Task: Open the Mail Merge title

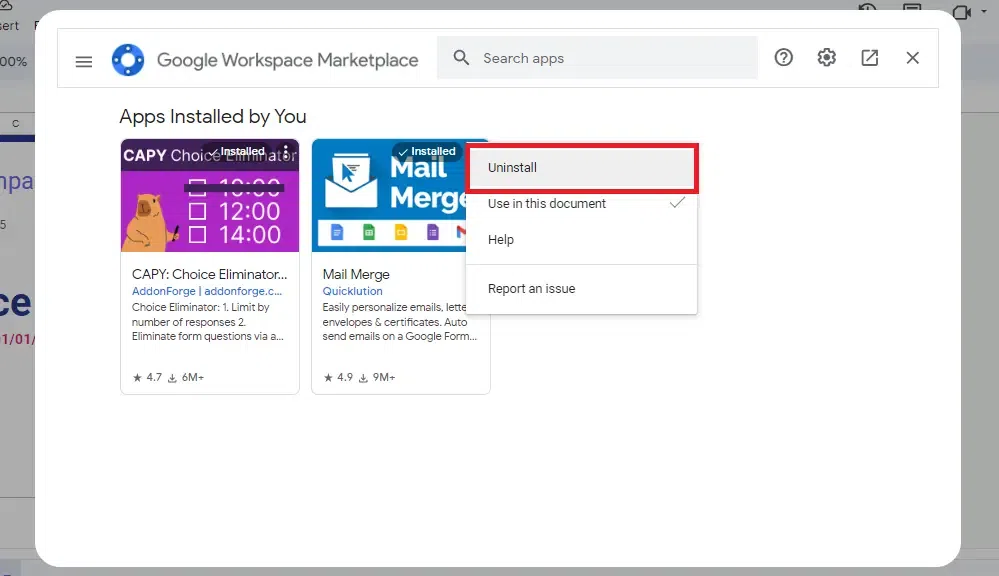Action: pyautogui.click(x=356, y=275)
